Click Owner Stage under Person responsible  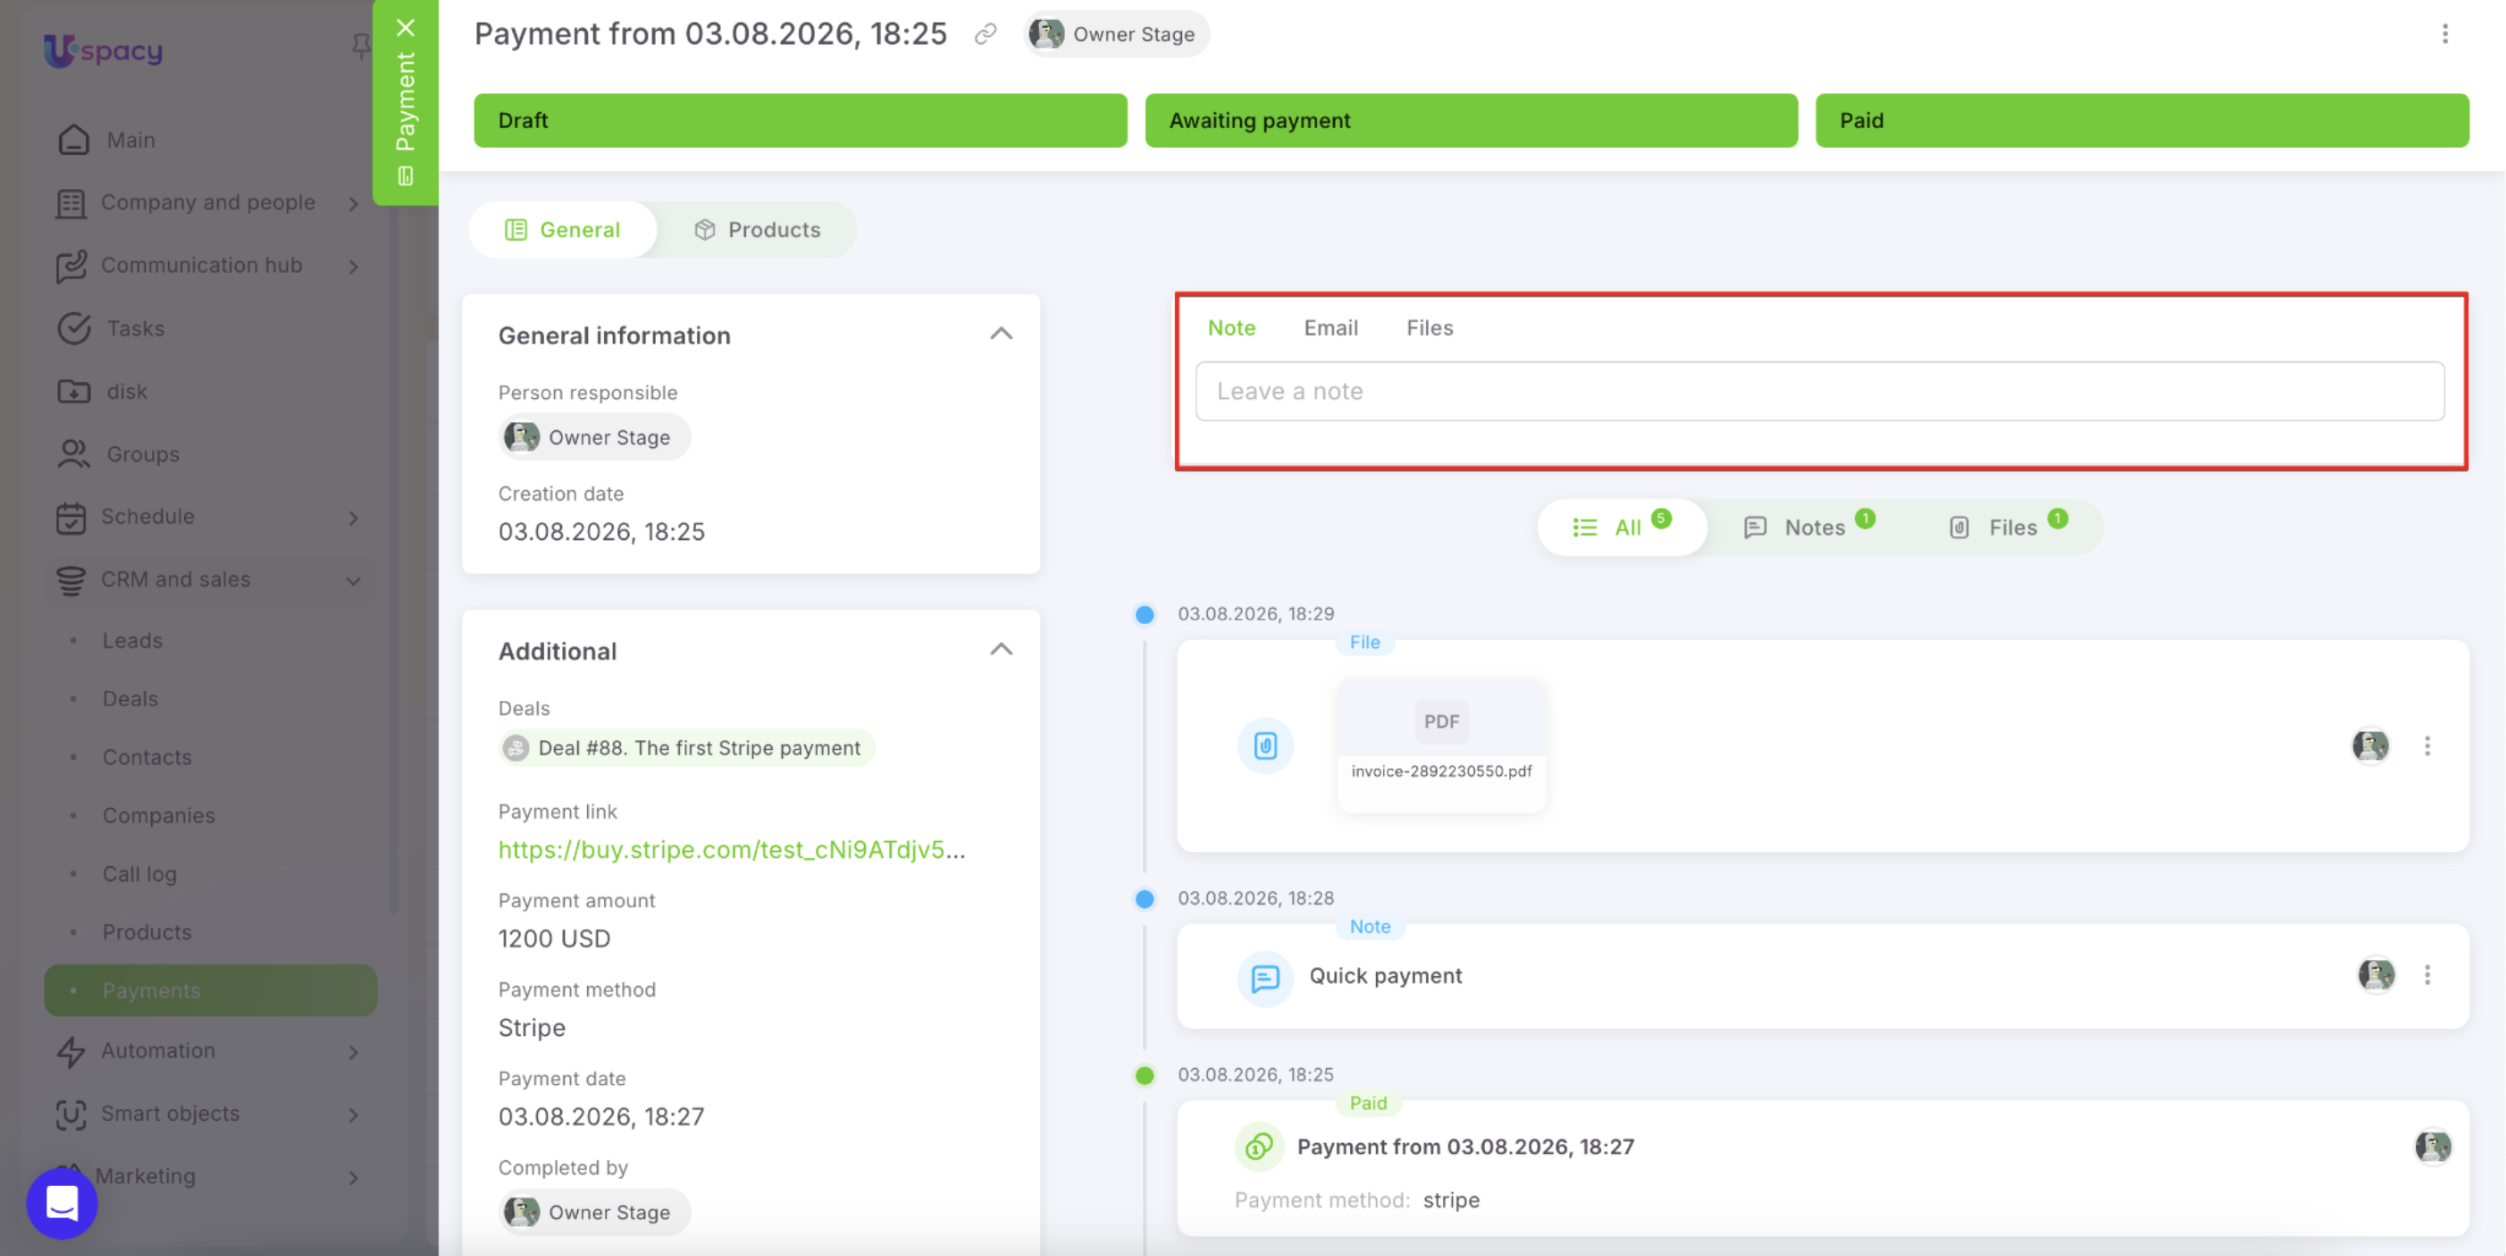(x=594, y=437)
